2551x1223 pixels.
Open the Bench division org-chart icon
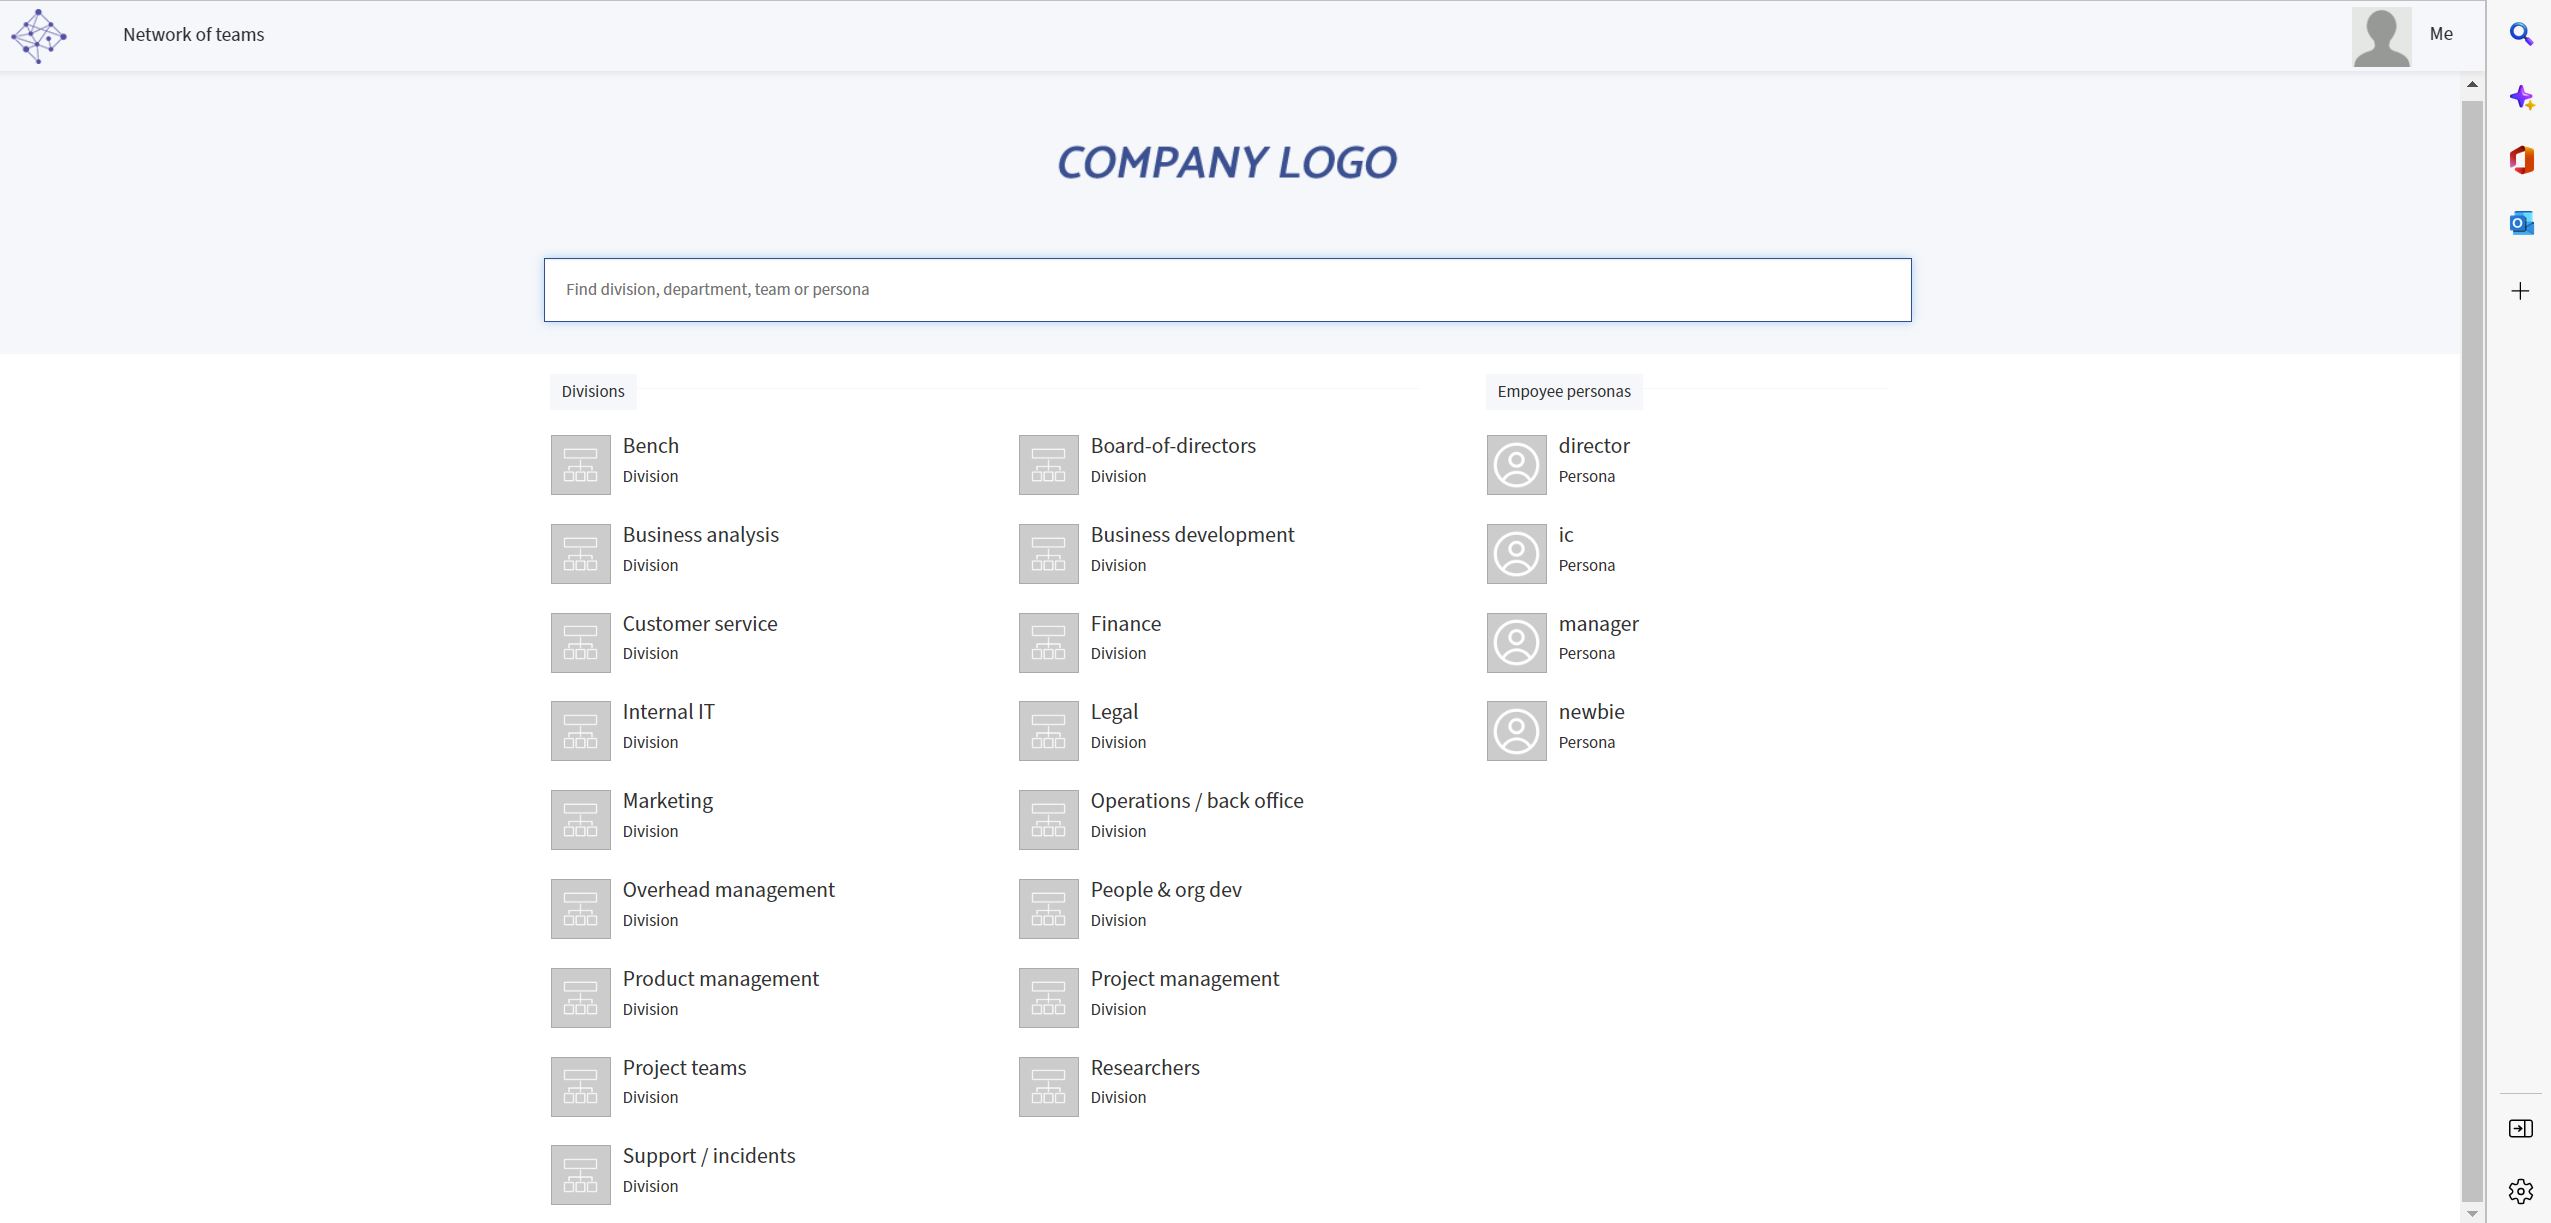(580, 465)
